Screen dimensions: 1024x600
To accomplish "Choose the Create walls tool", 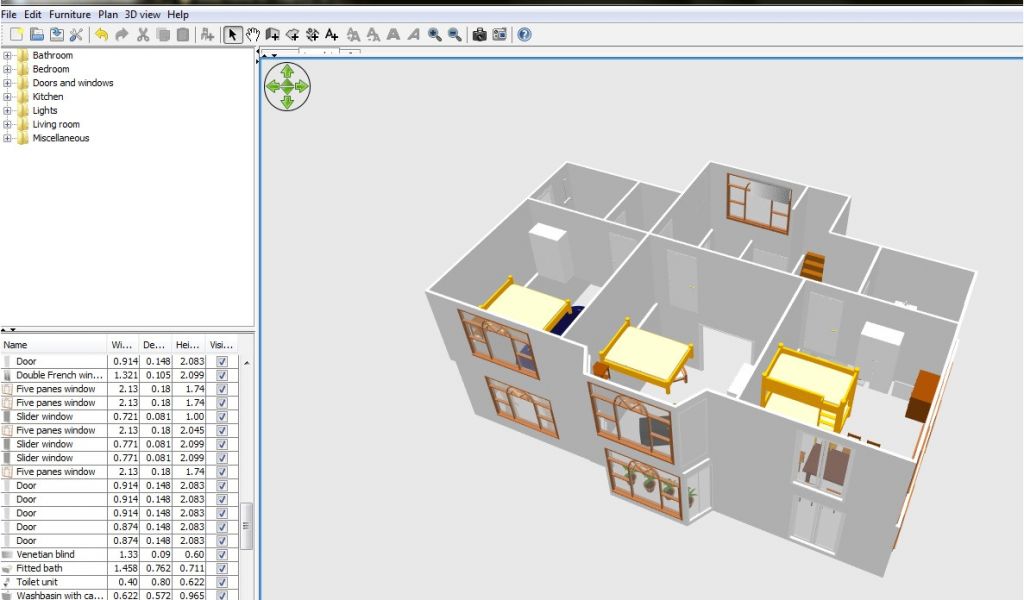I will click(272, 35).
